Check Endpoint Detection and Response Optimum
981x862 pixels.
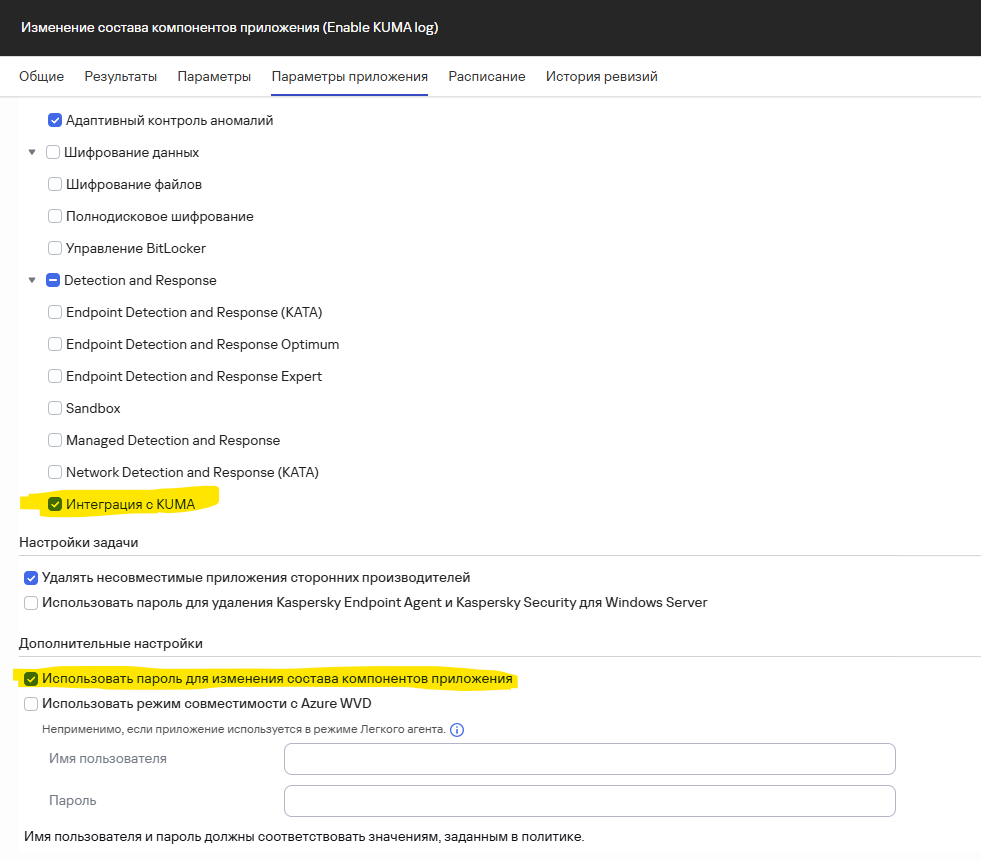[x=55, y=345]
